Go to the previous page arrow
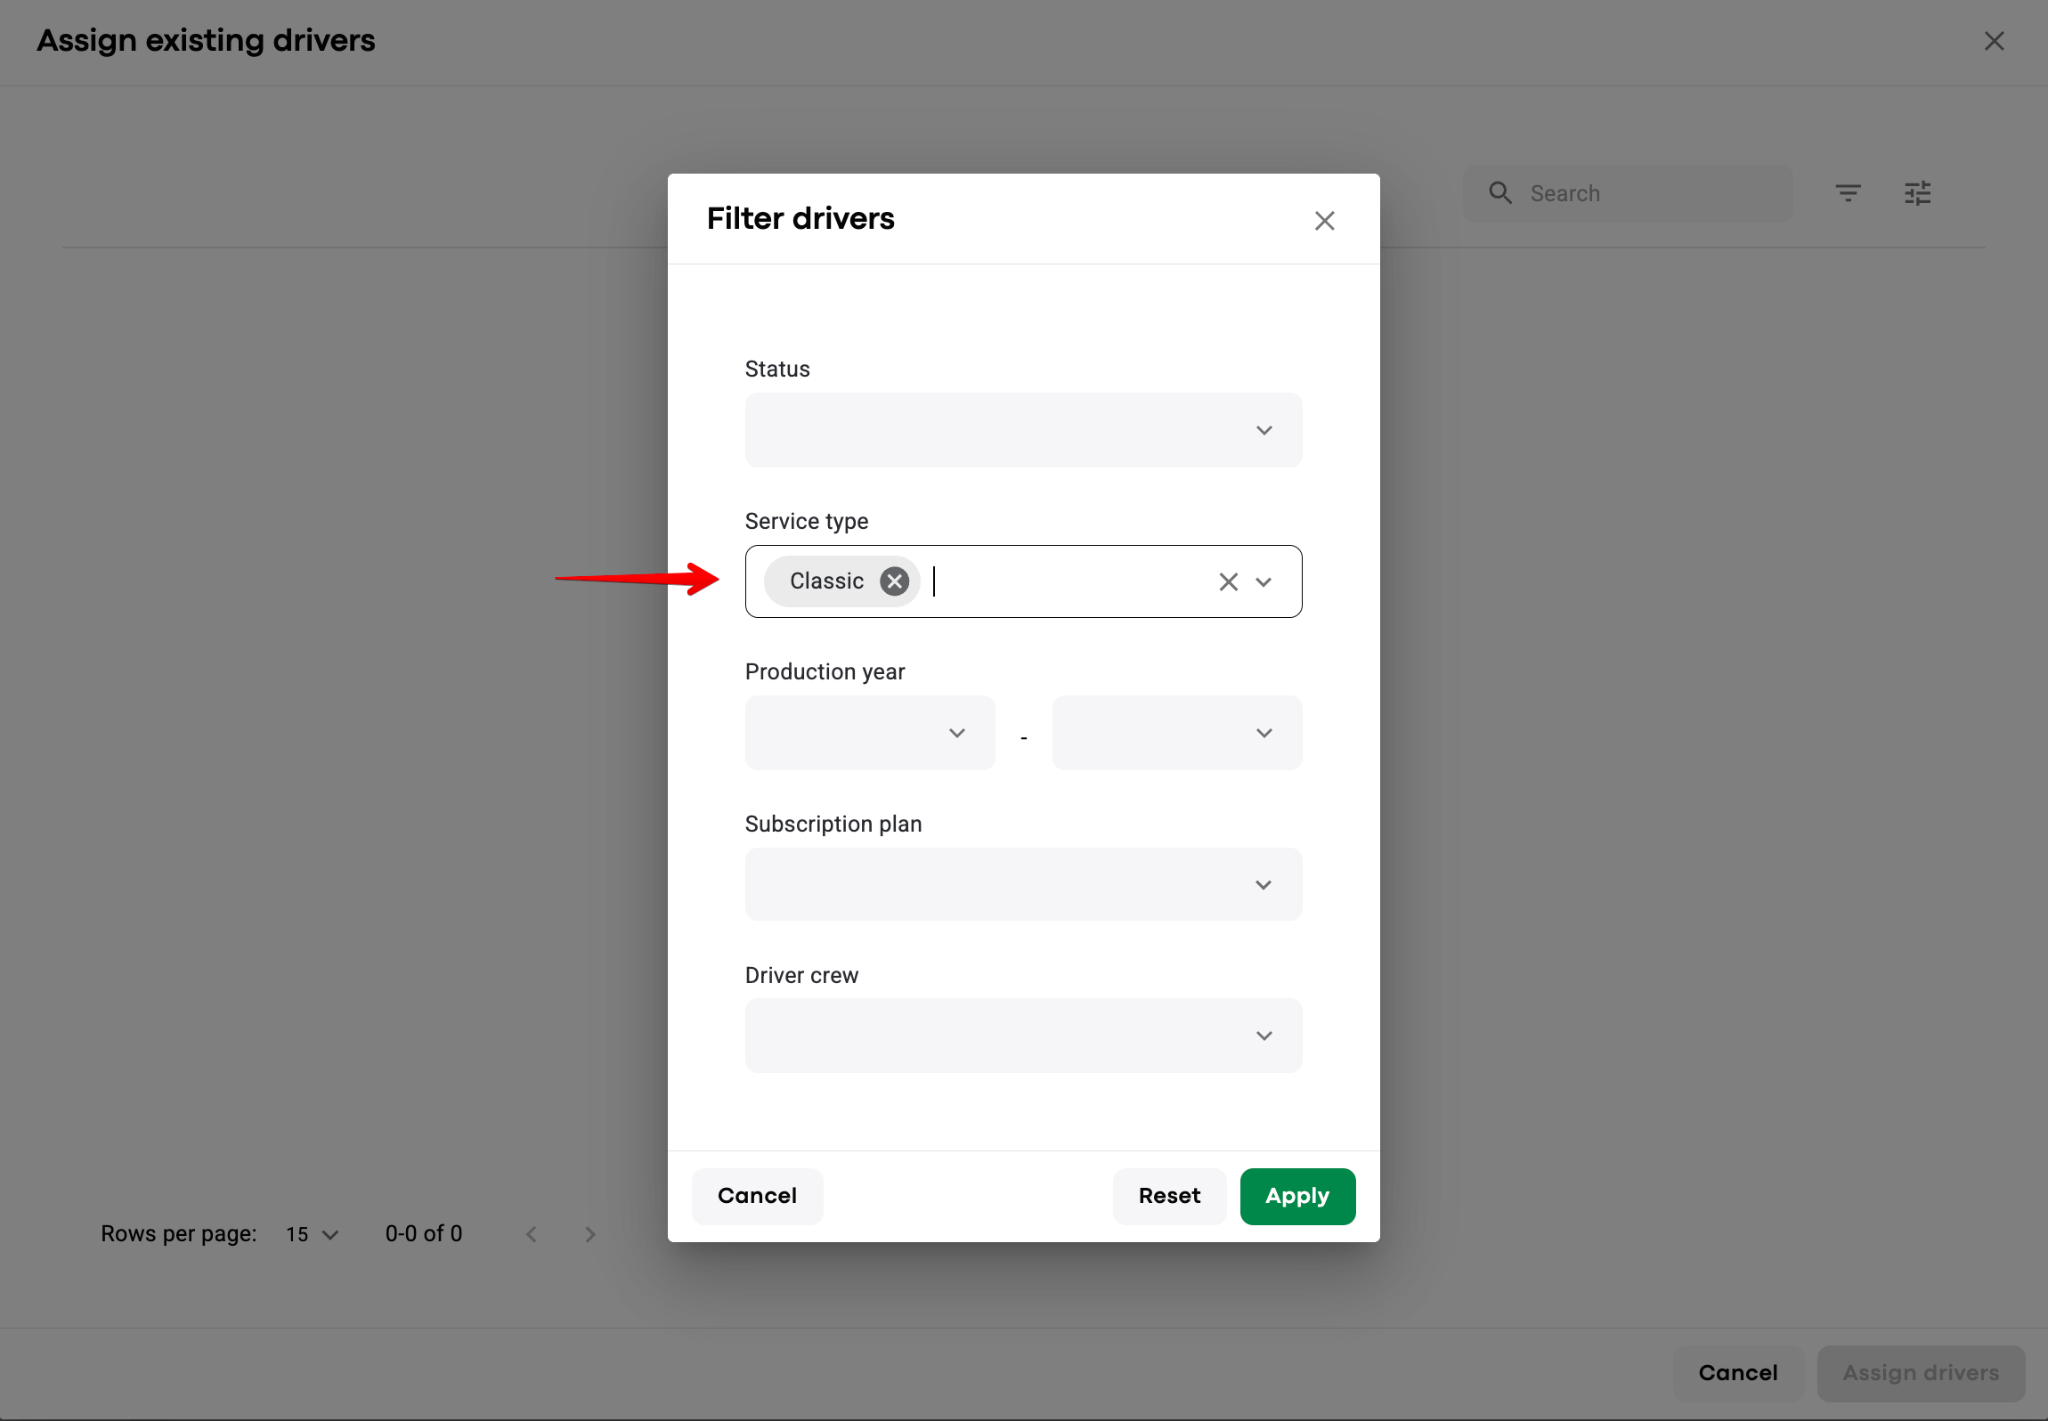 [x=532, y=1234]
